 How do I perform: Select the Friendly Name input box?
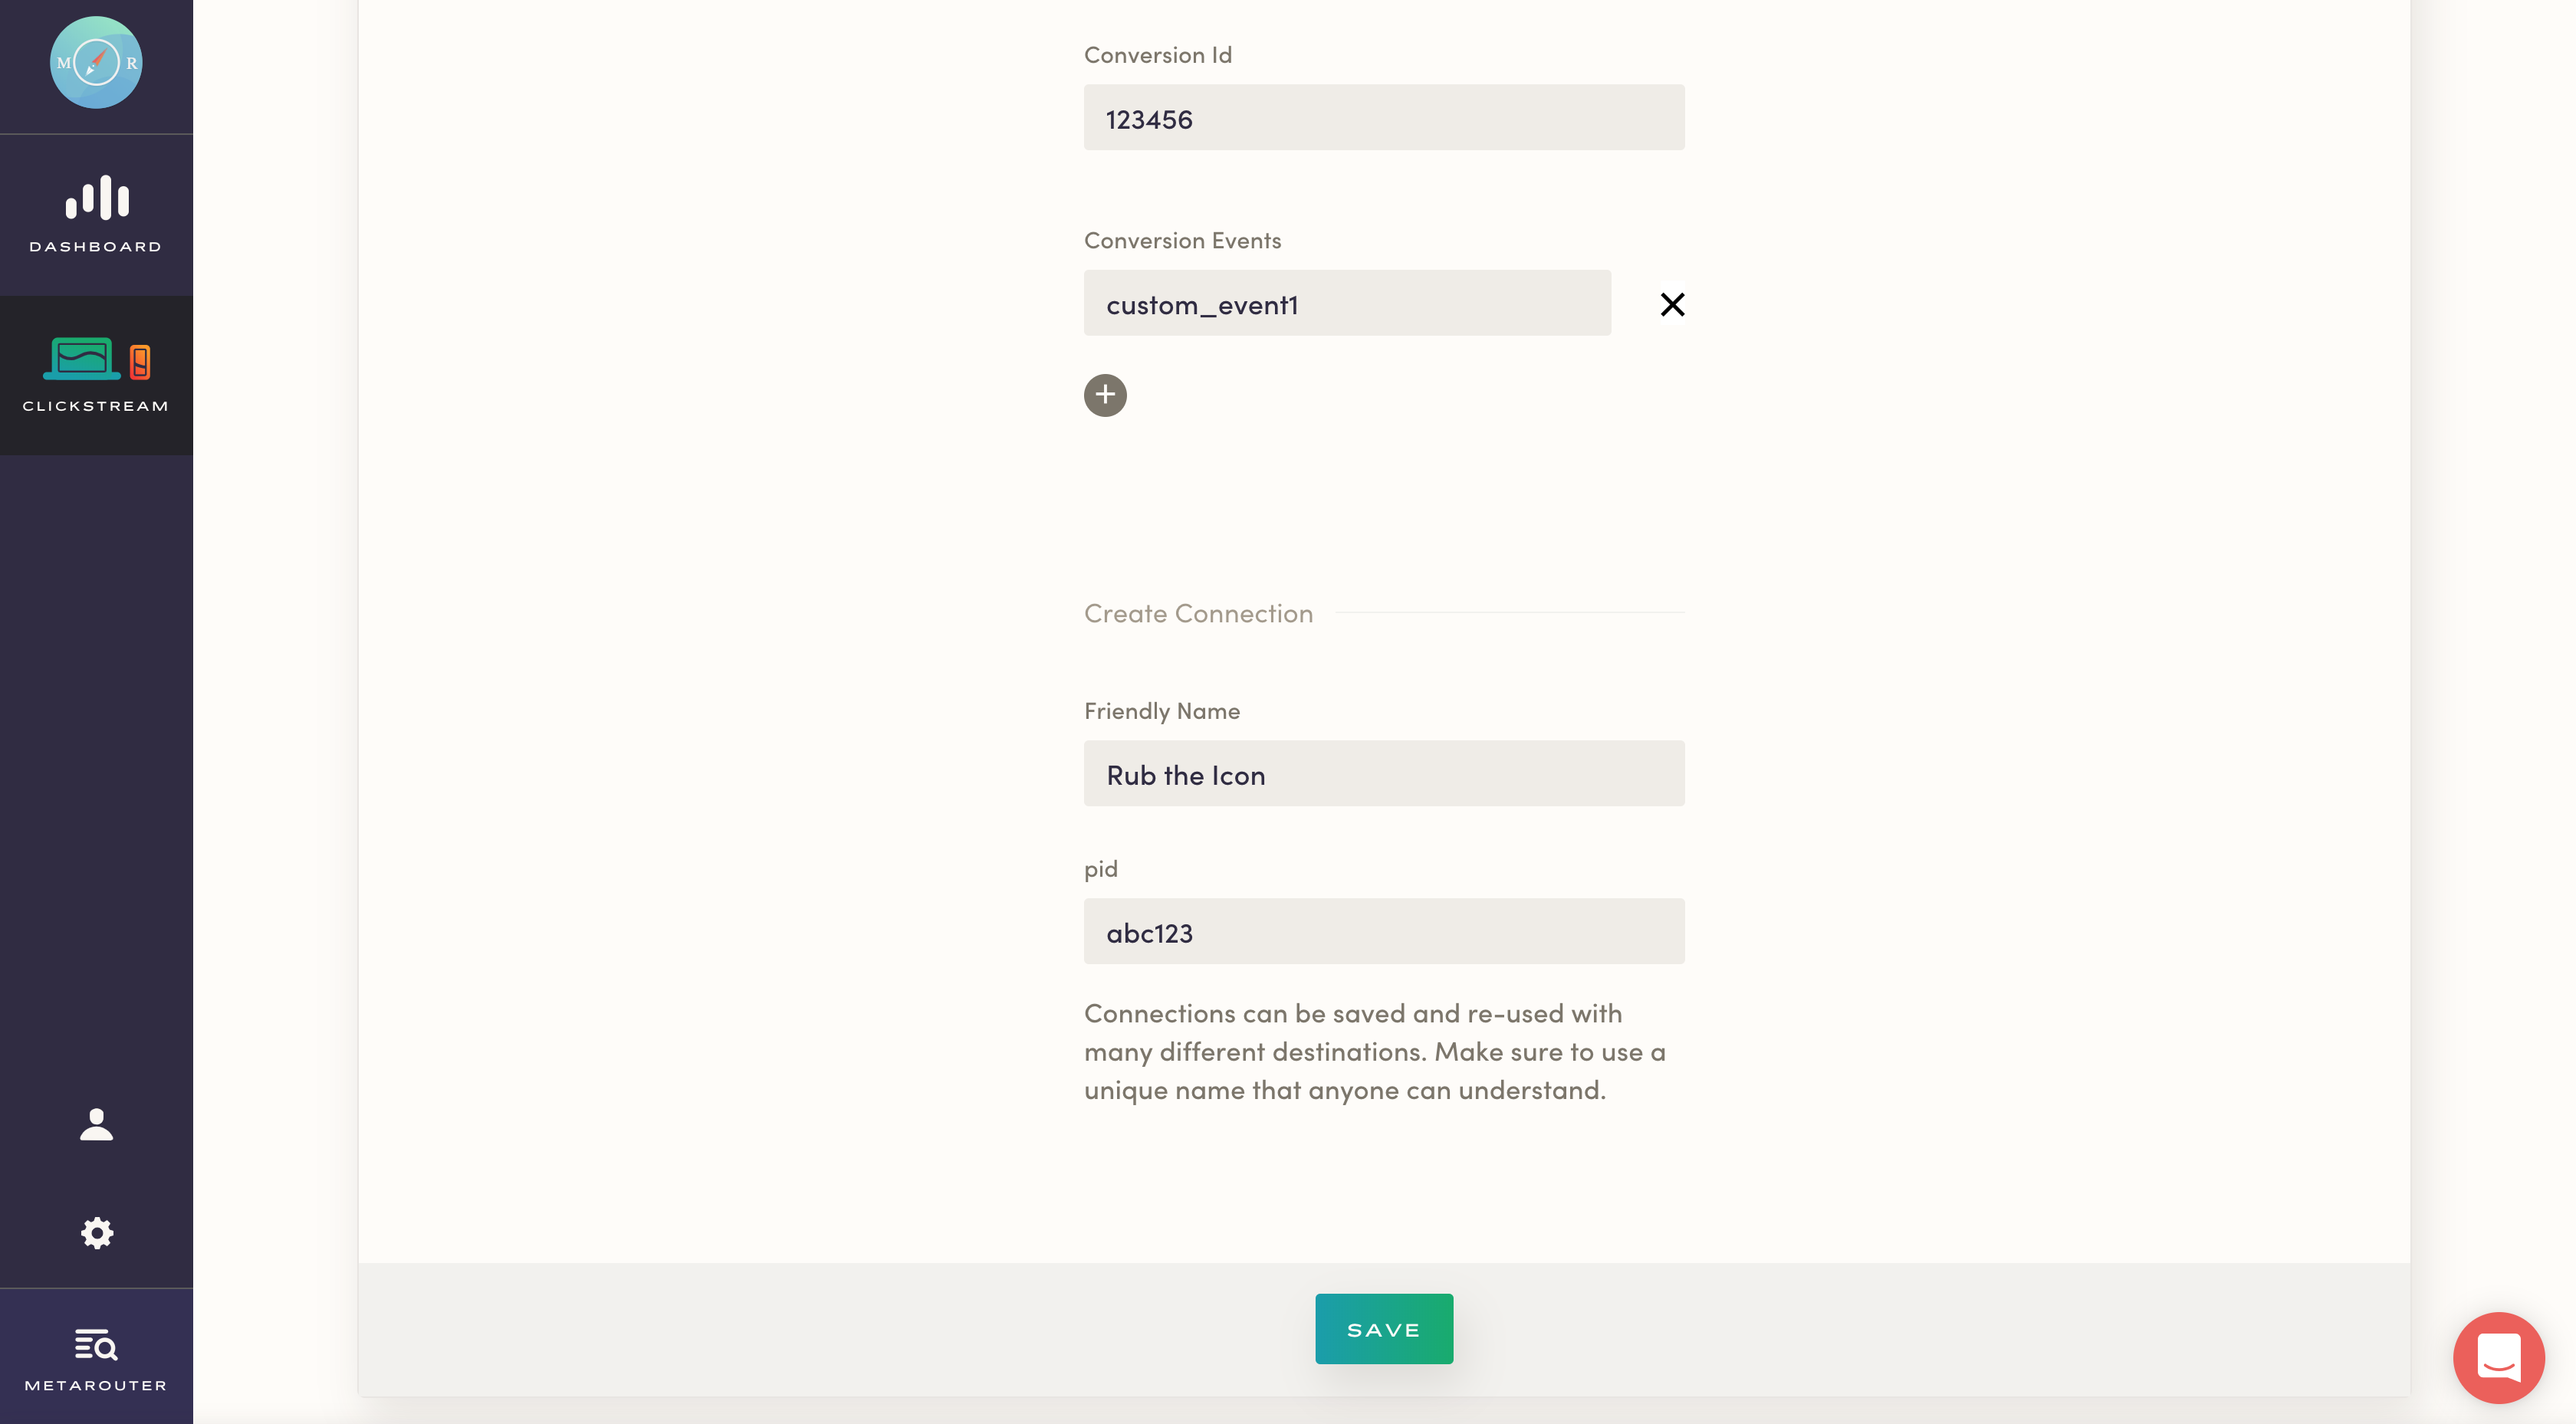[1383, 774]
